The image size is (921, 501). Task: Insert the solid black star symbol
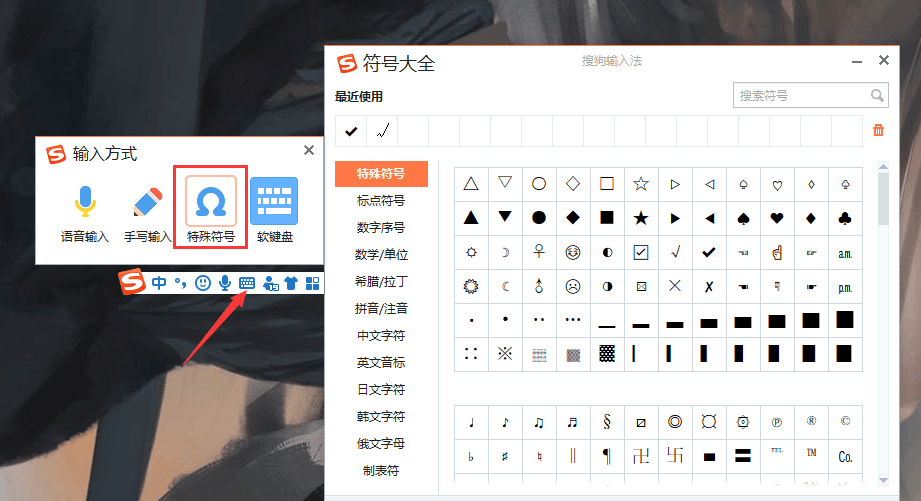[641, 217]
